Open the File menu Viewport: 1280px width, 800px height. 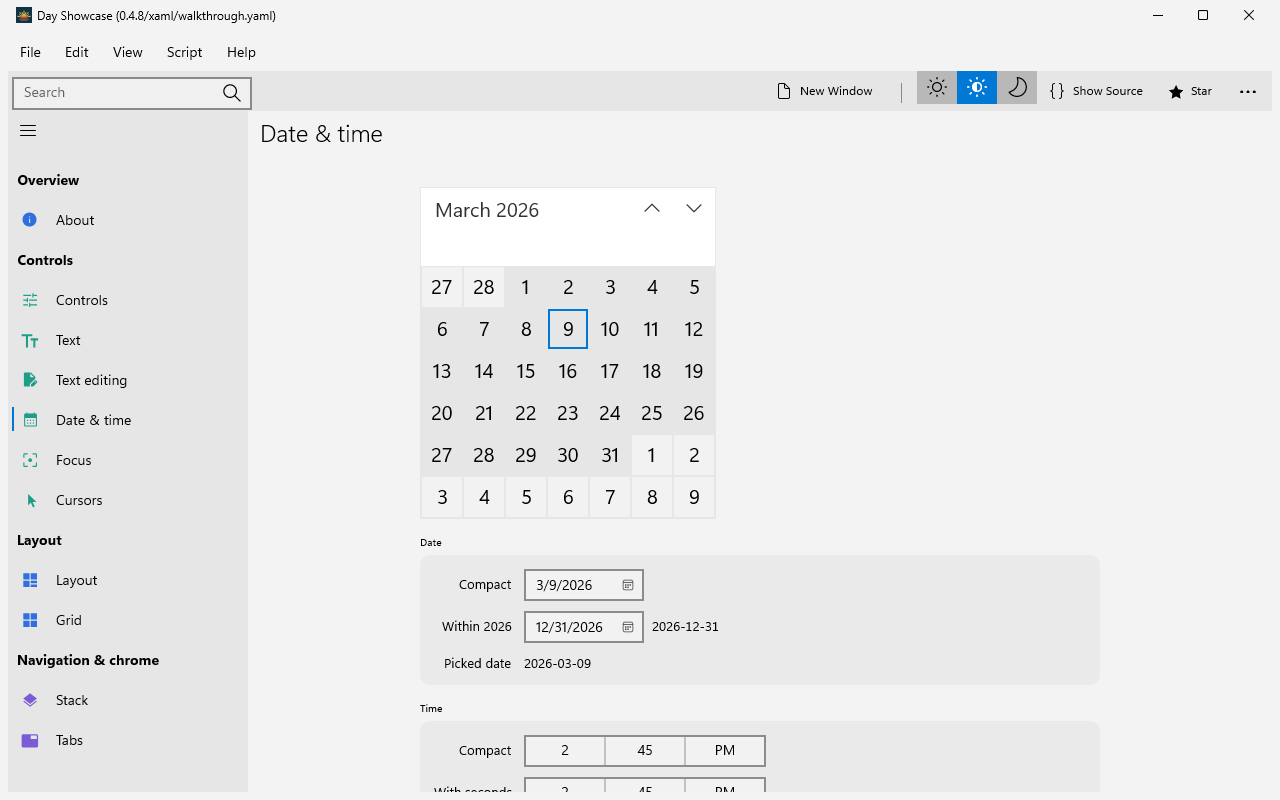[30, 52]
